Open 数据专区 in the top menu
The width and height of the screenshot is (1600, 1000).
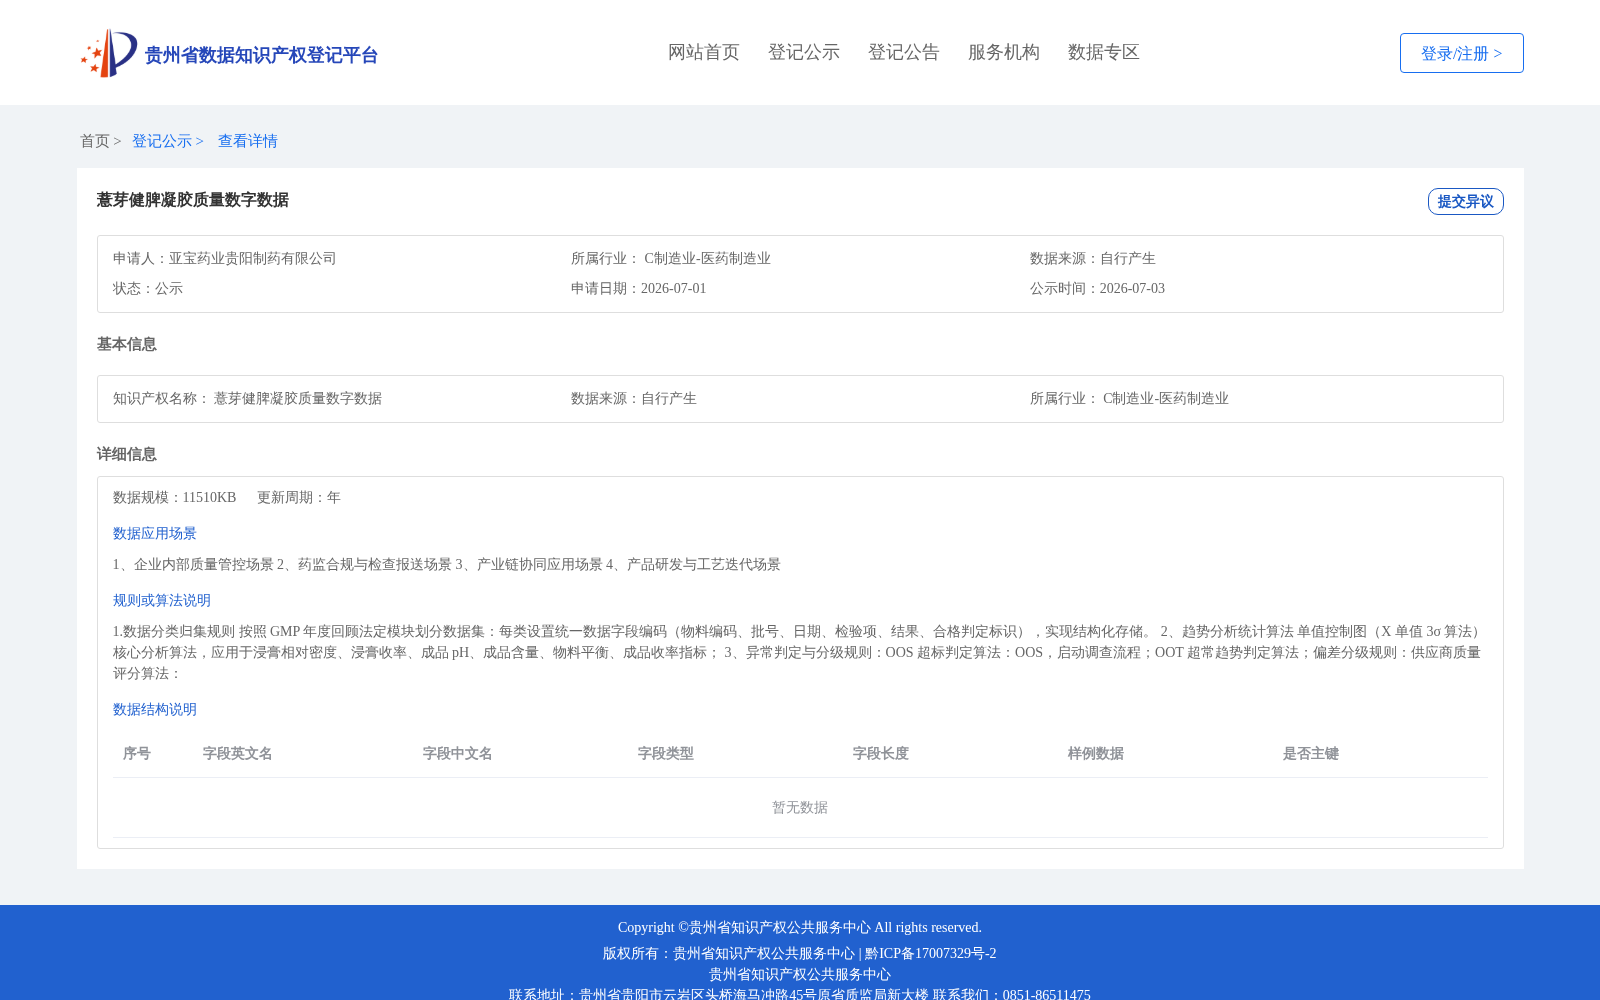1104,52
